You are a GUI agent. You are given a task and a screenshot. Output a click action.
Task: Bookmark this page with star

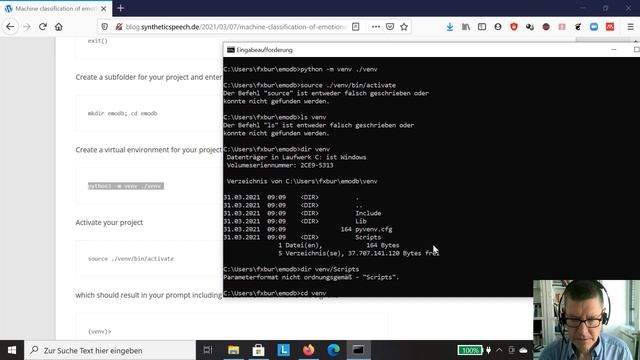(x=404, y=27)
